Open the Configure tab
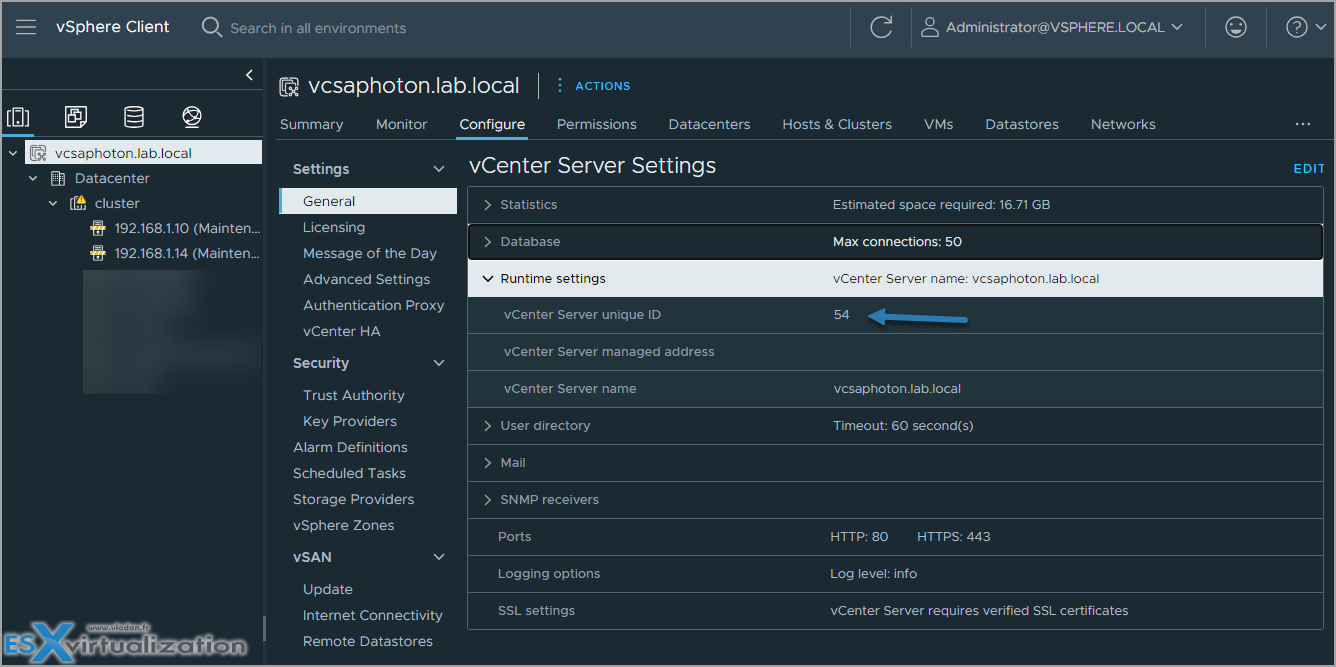This screenshot has width=1336, height=667. (492, 124)
